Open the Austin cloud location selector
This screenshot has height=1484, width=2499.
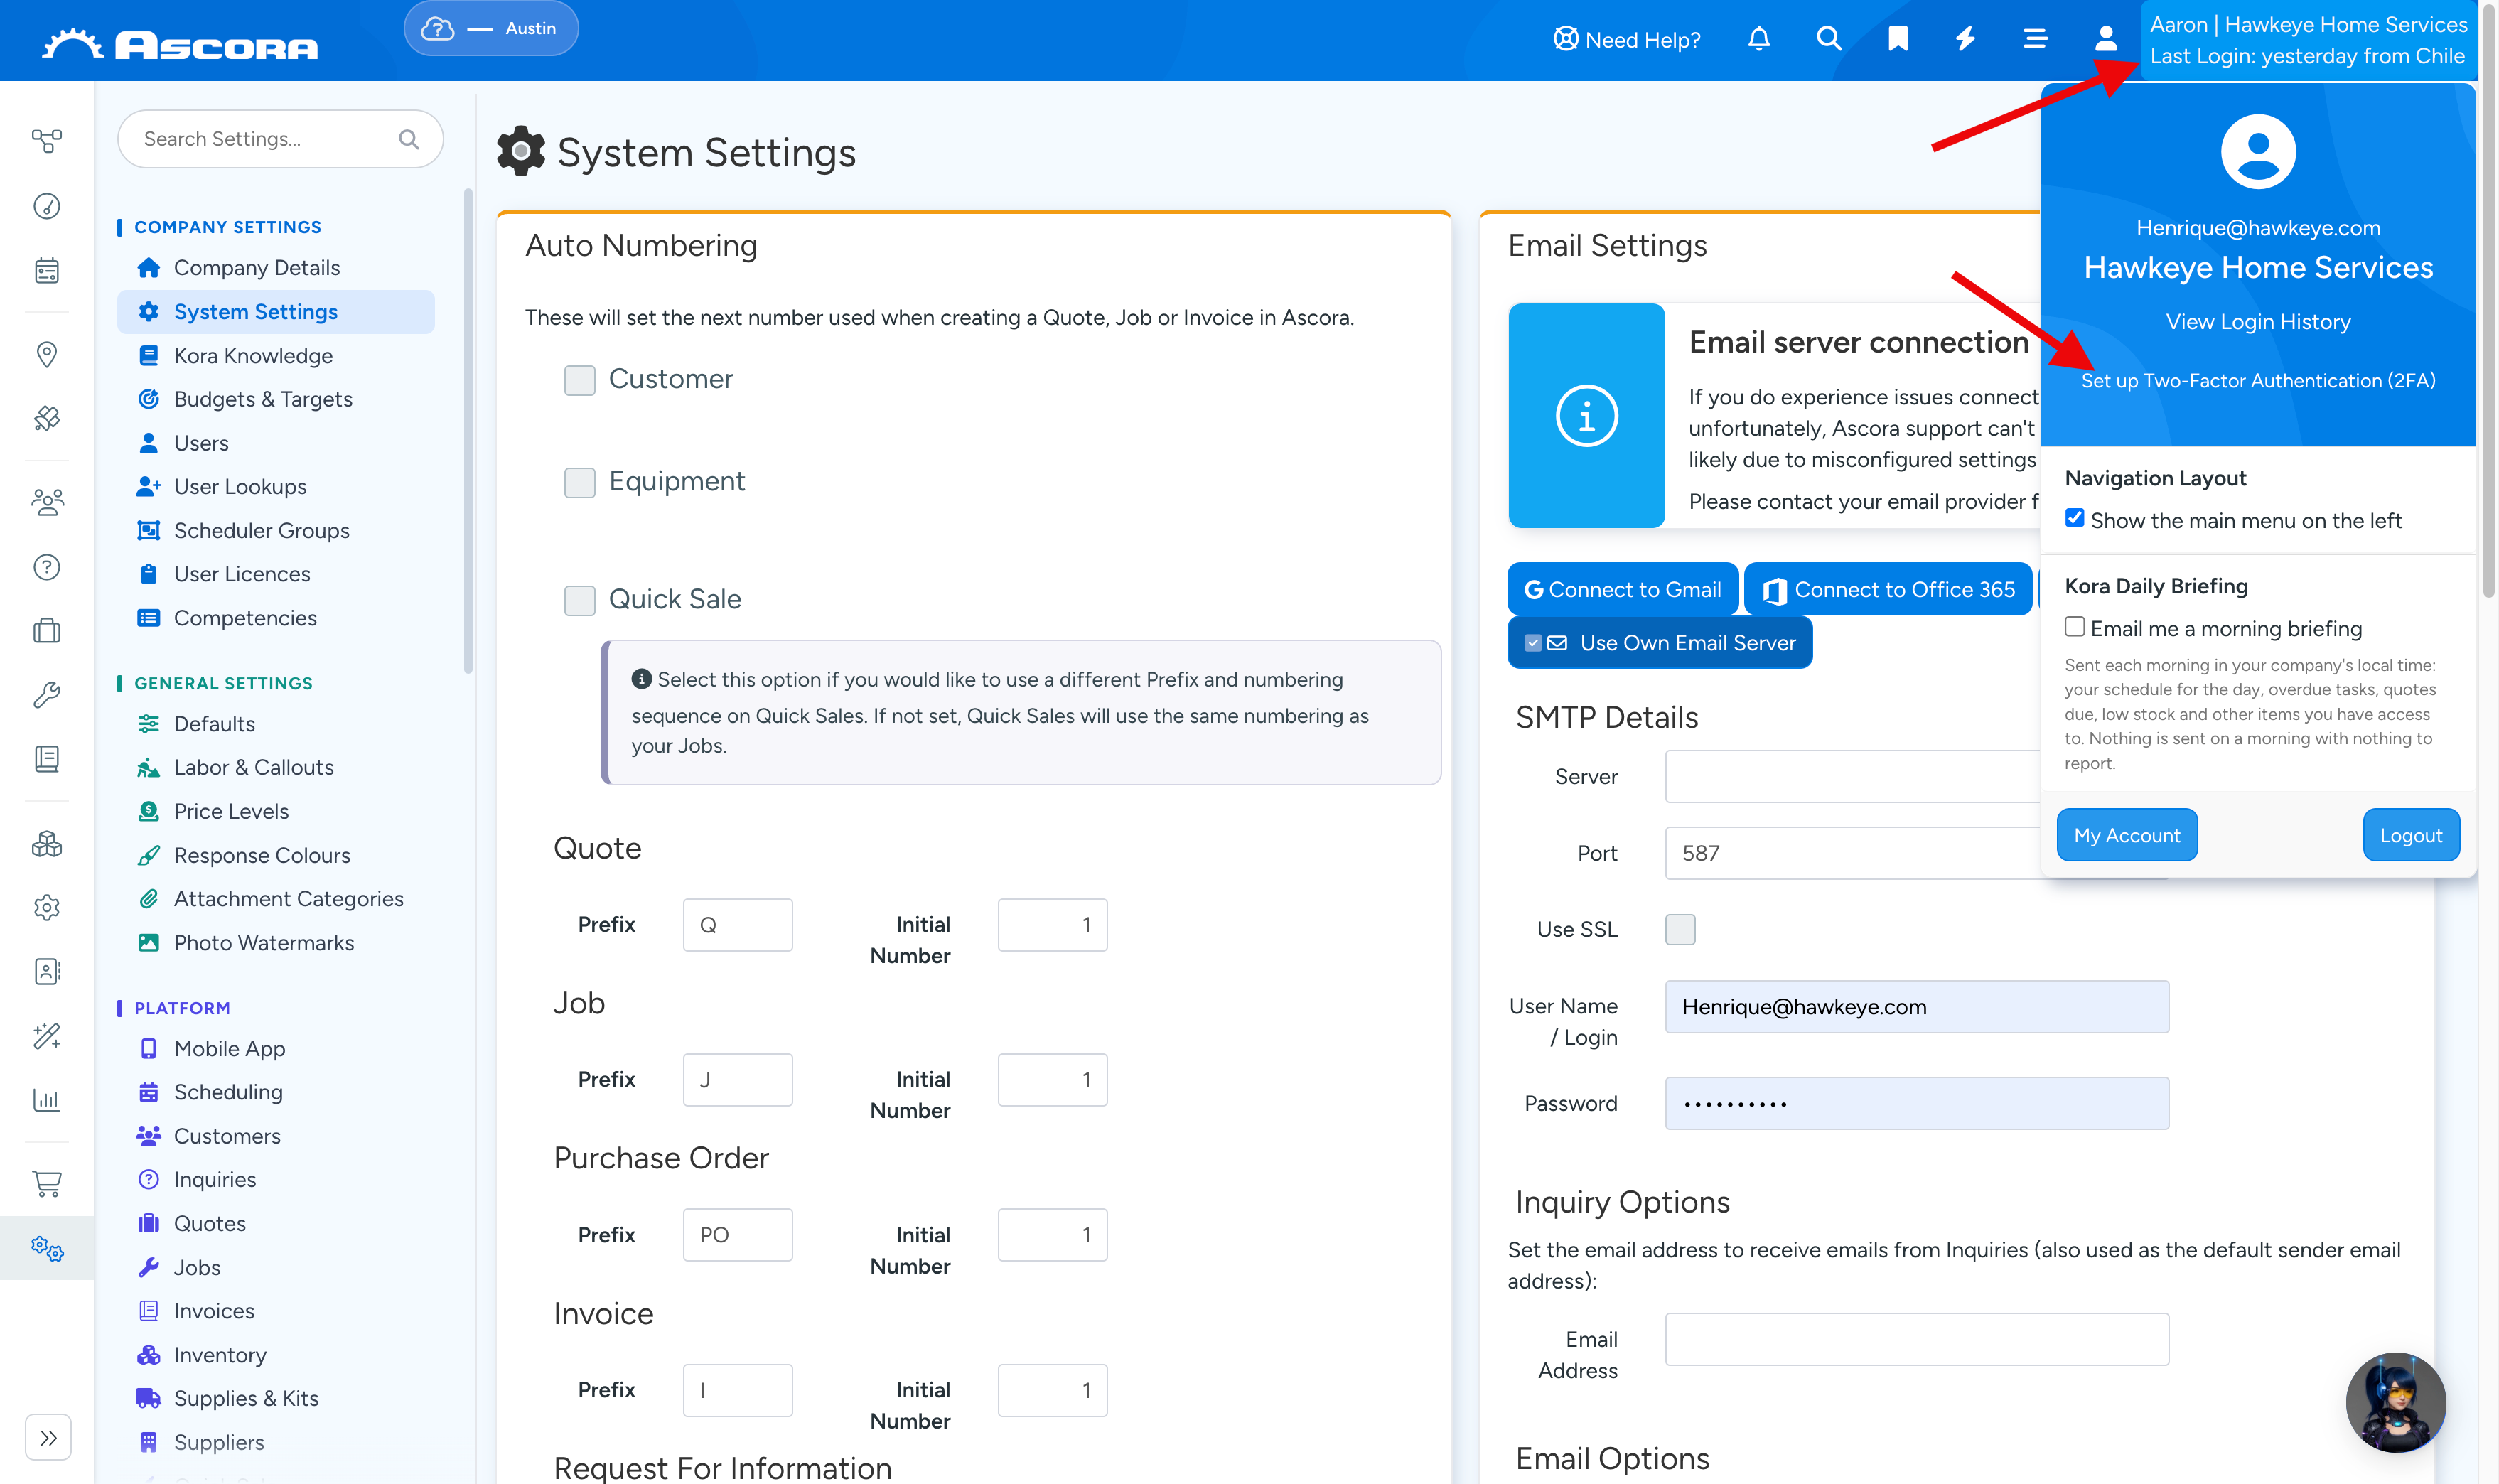click(x=491, y=28)
